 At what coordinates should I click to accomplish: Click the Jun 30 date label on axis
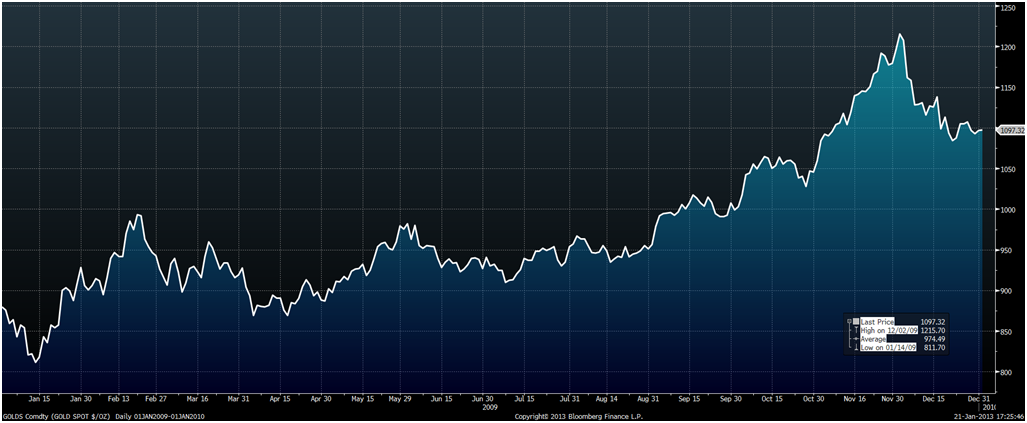(482, 399)
